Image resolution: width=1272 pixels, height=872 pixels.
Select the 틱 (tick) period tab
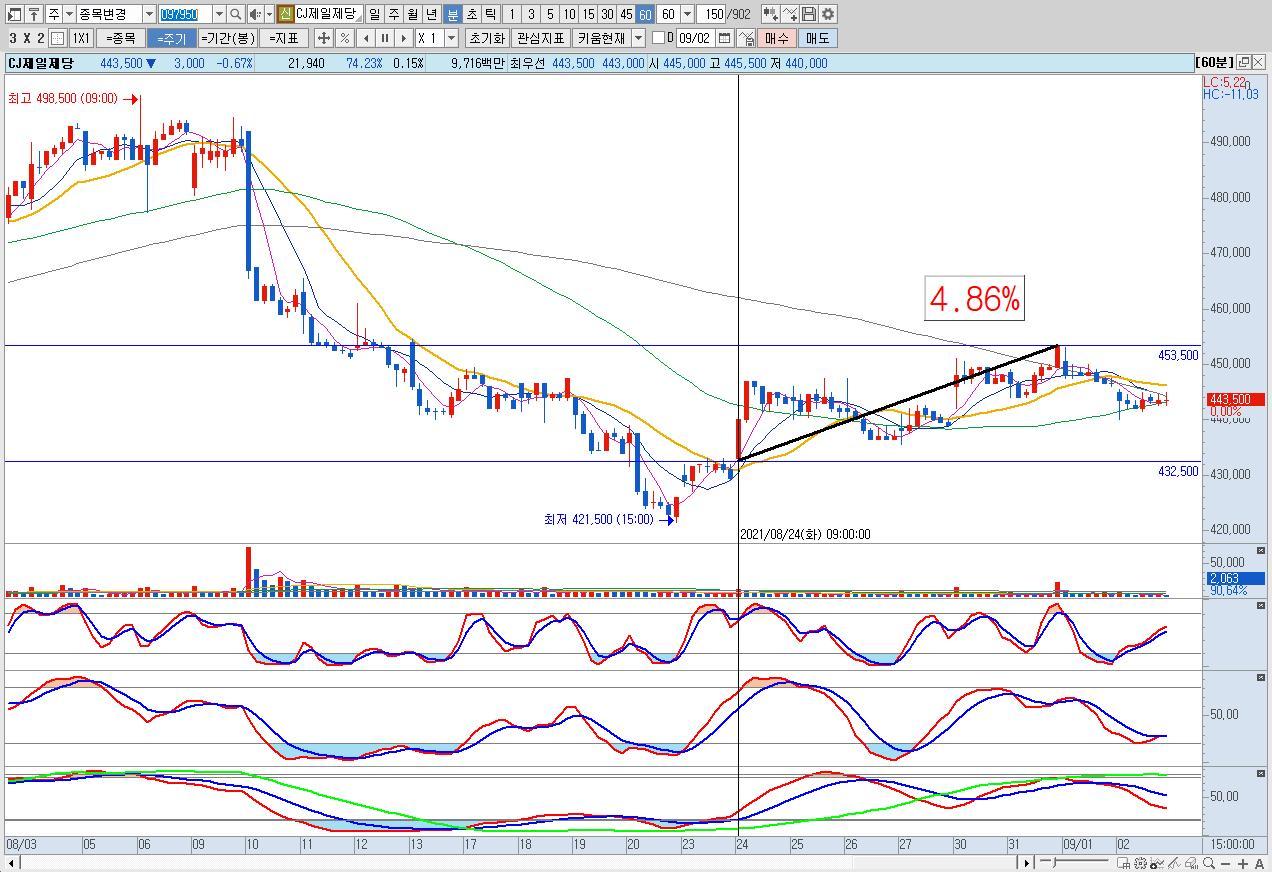pos(491,14)
